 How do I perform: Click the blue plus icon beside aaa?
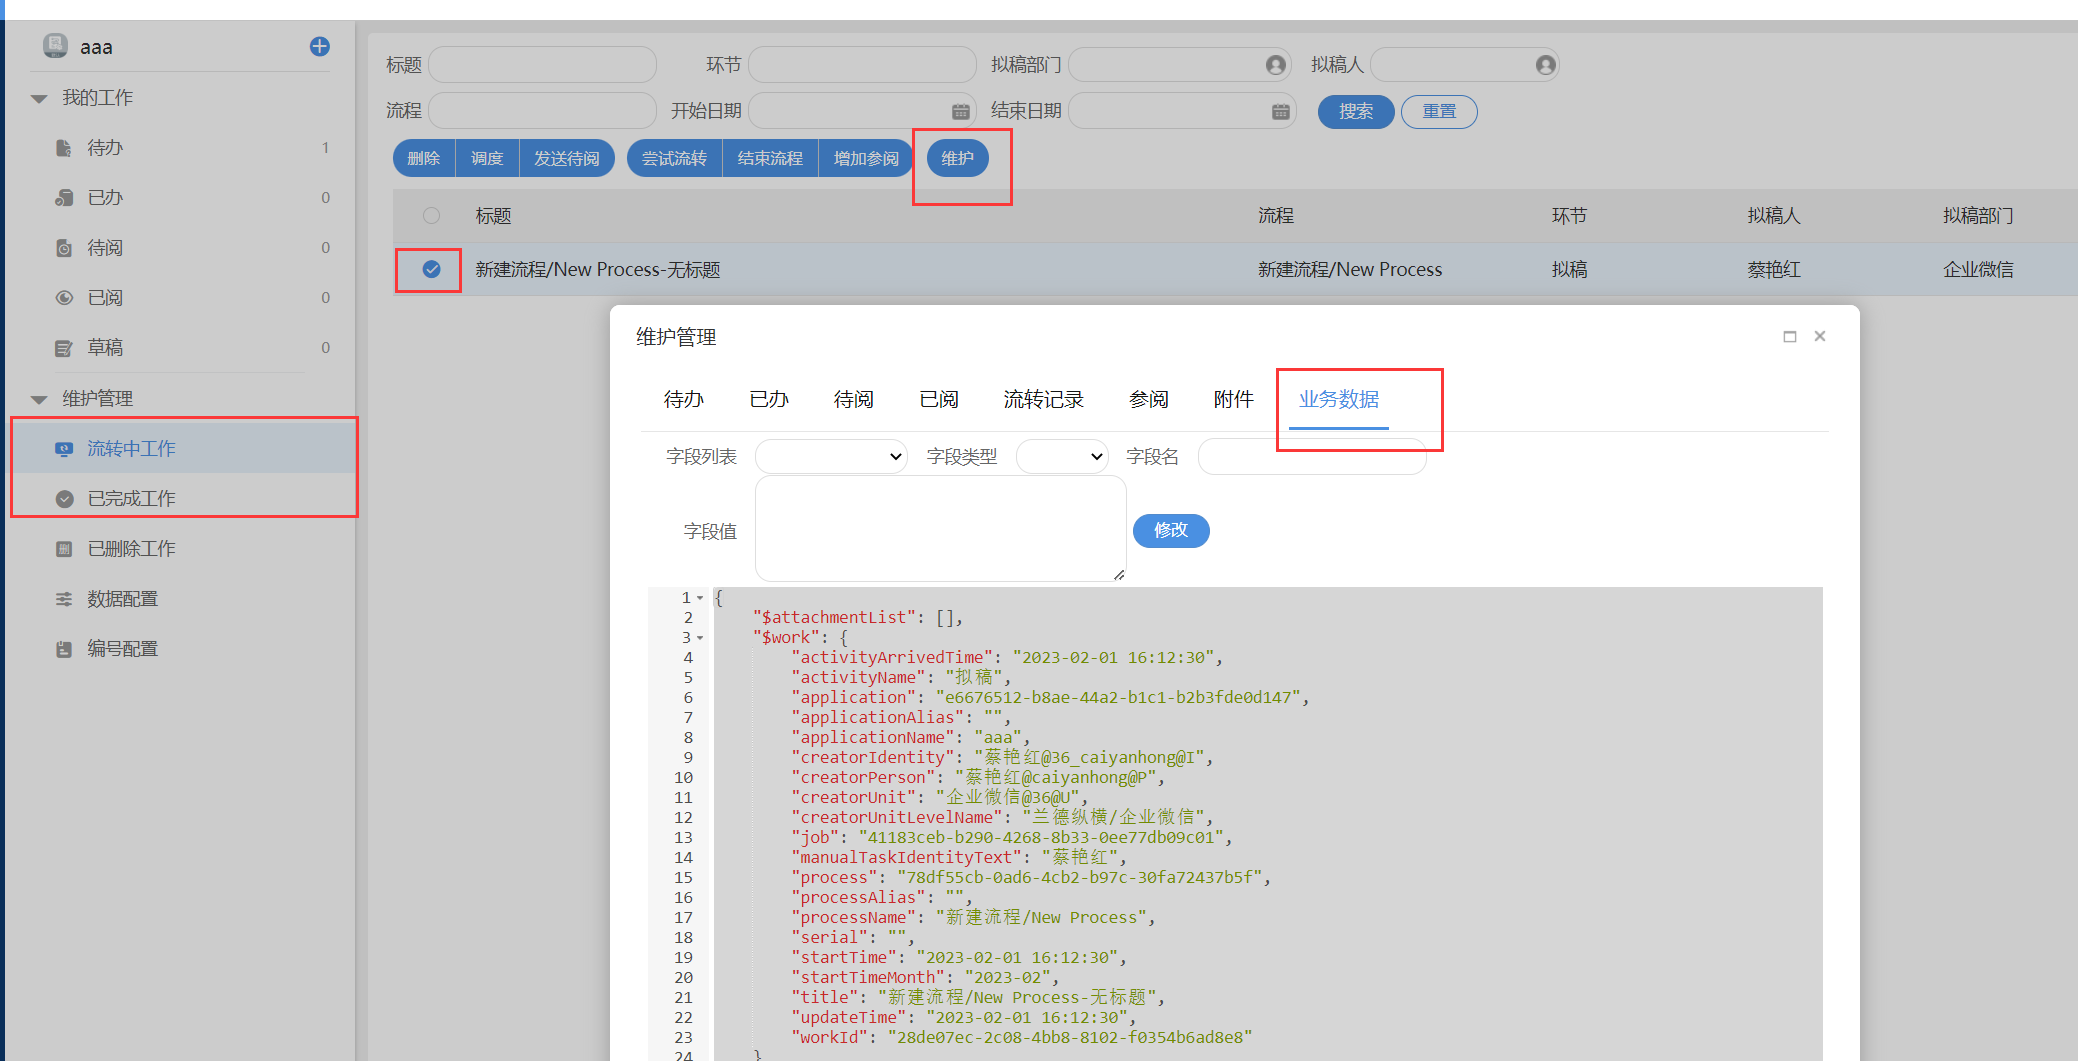pos(320,47)
